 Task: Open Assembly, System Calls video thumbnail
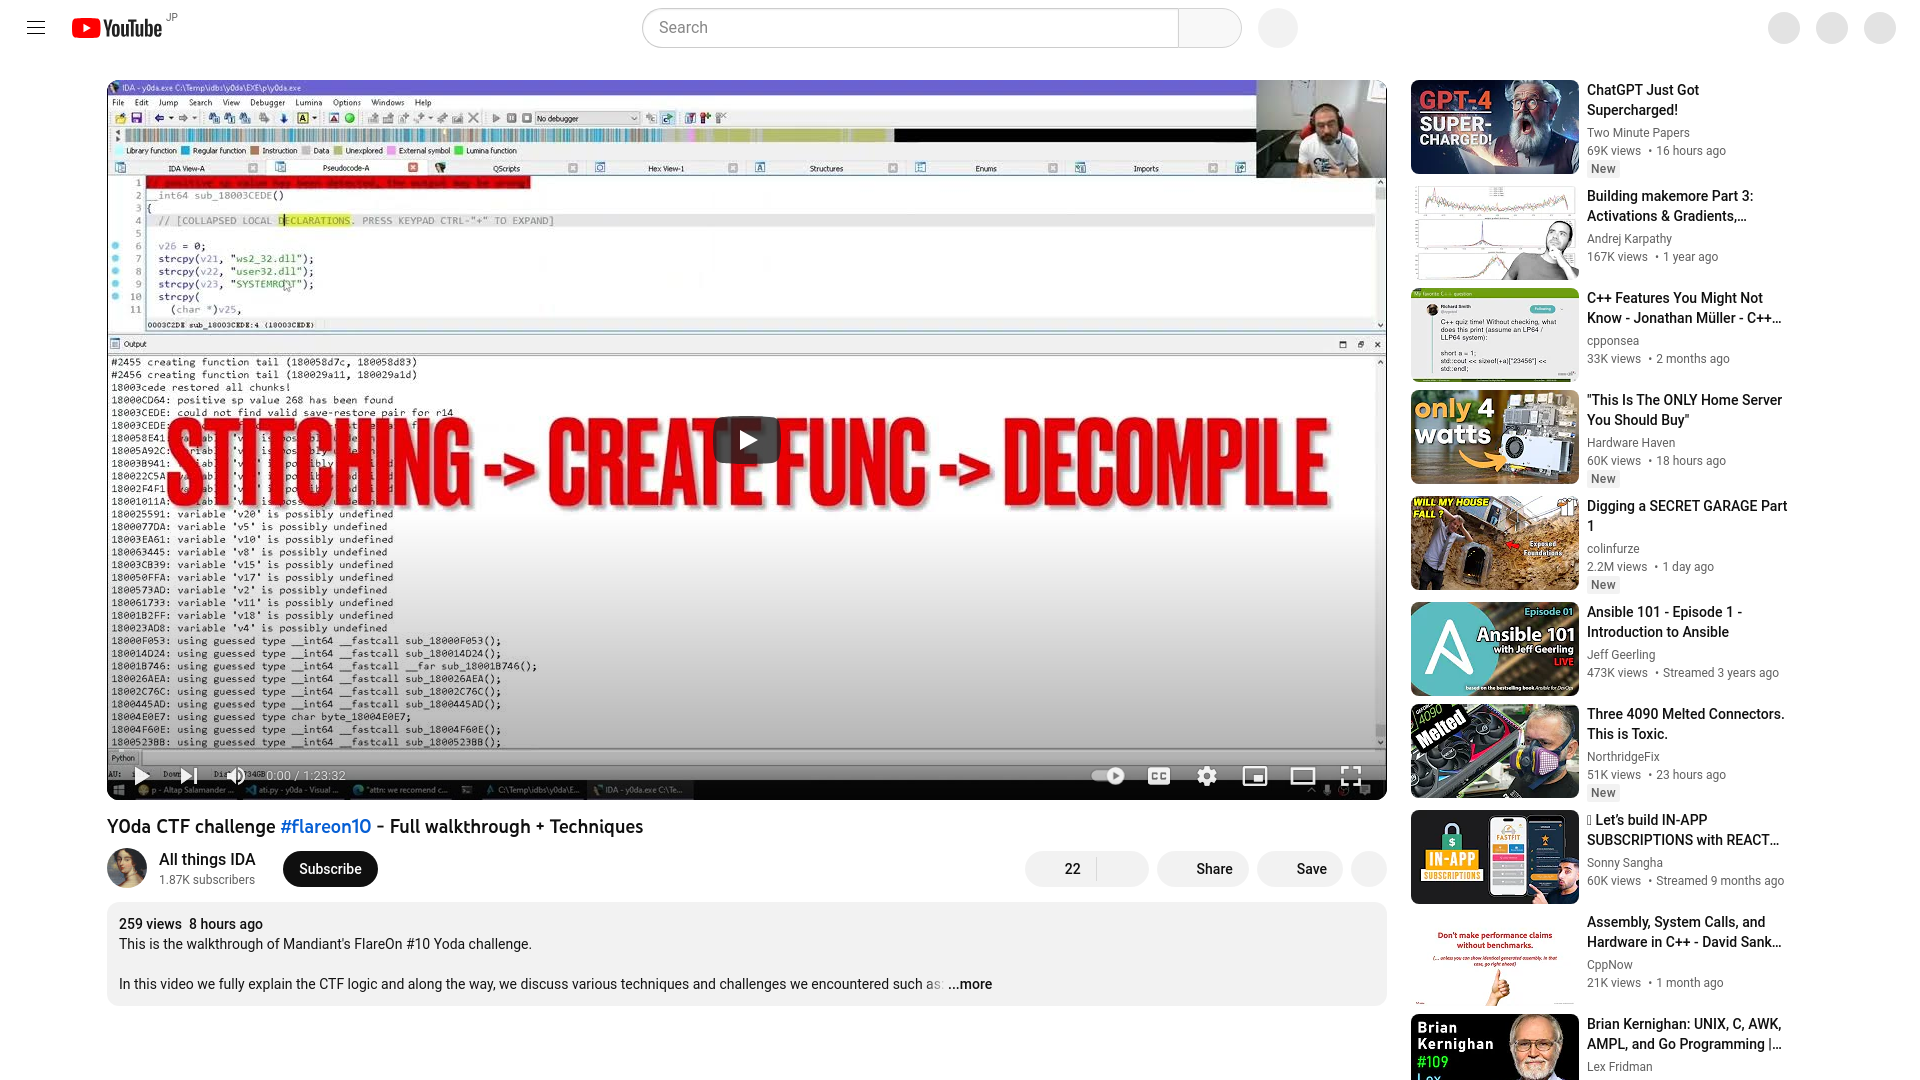(x=1495, y=959)
